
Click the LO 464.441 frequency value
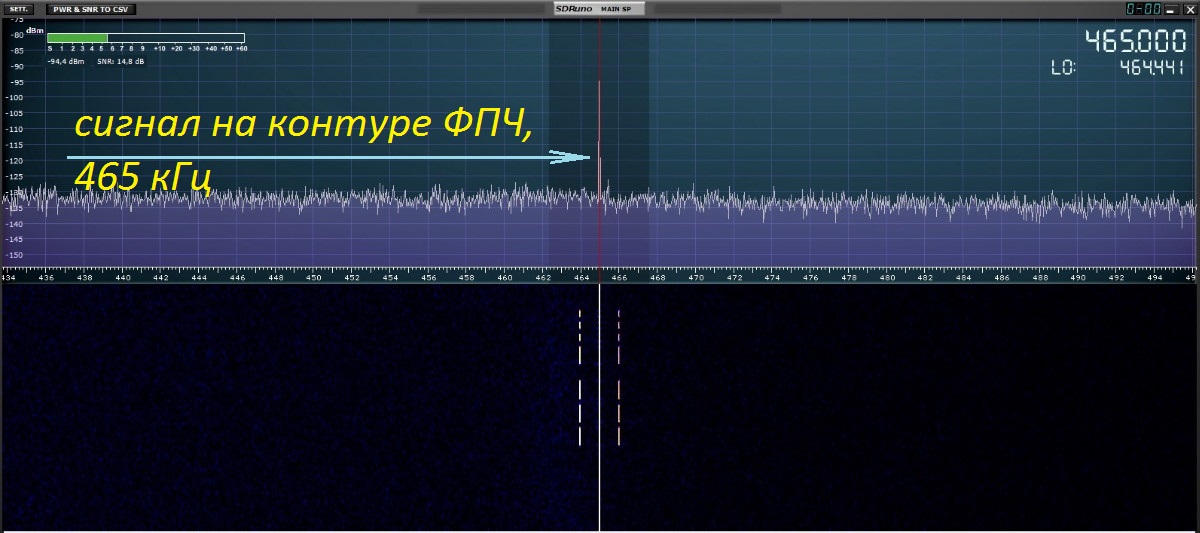coord(1152,68)
